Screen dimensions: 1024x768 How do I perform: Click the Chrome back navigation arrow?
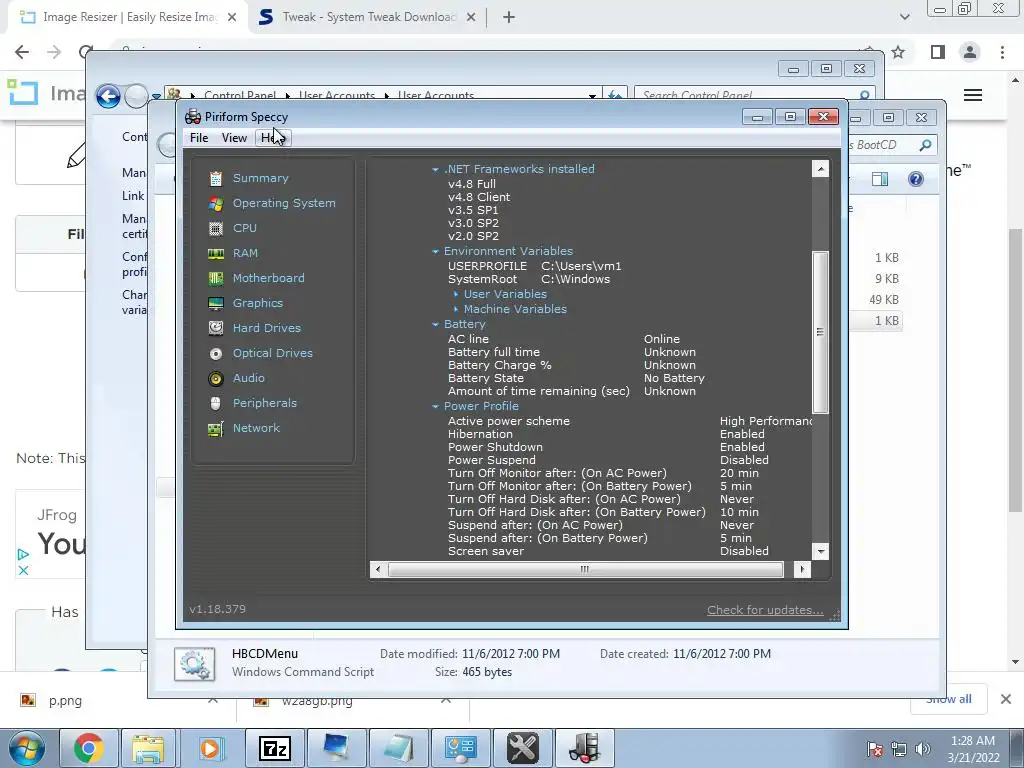22,52
